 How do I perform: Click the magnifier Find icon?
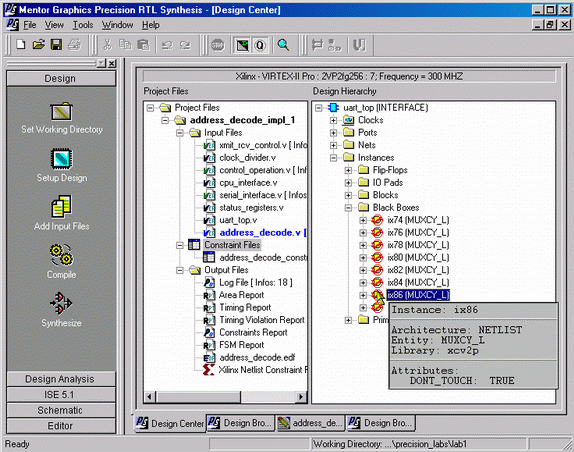click(283, 45)
